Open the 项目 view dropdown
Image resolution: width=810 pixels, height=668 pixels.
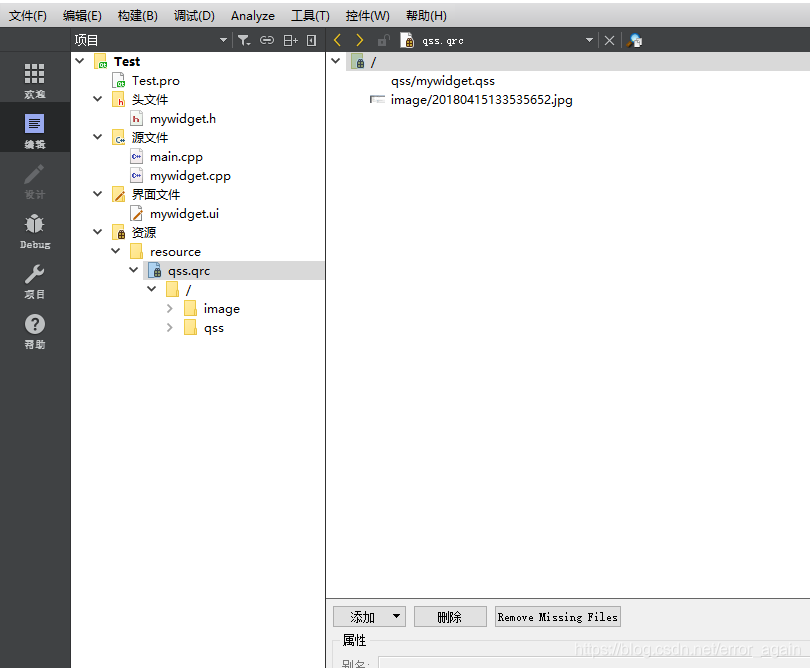point(223,40)
